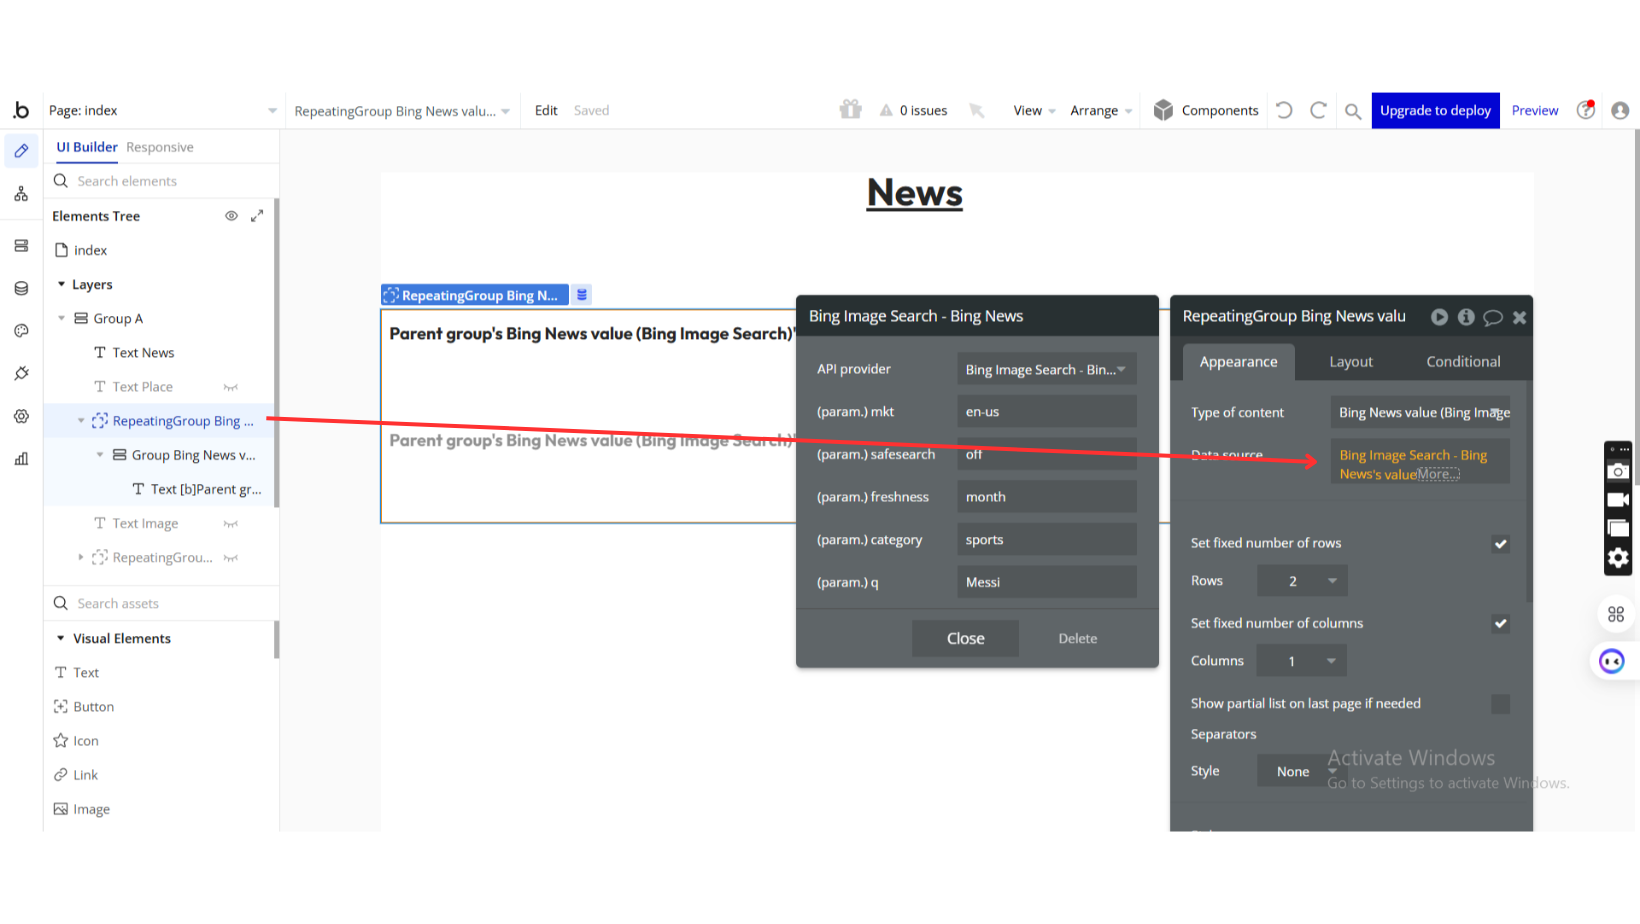Open the Data tab database icon
This screenshot has width=1640, height=924.
pyautogui.click(x=21, y=288)
